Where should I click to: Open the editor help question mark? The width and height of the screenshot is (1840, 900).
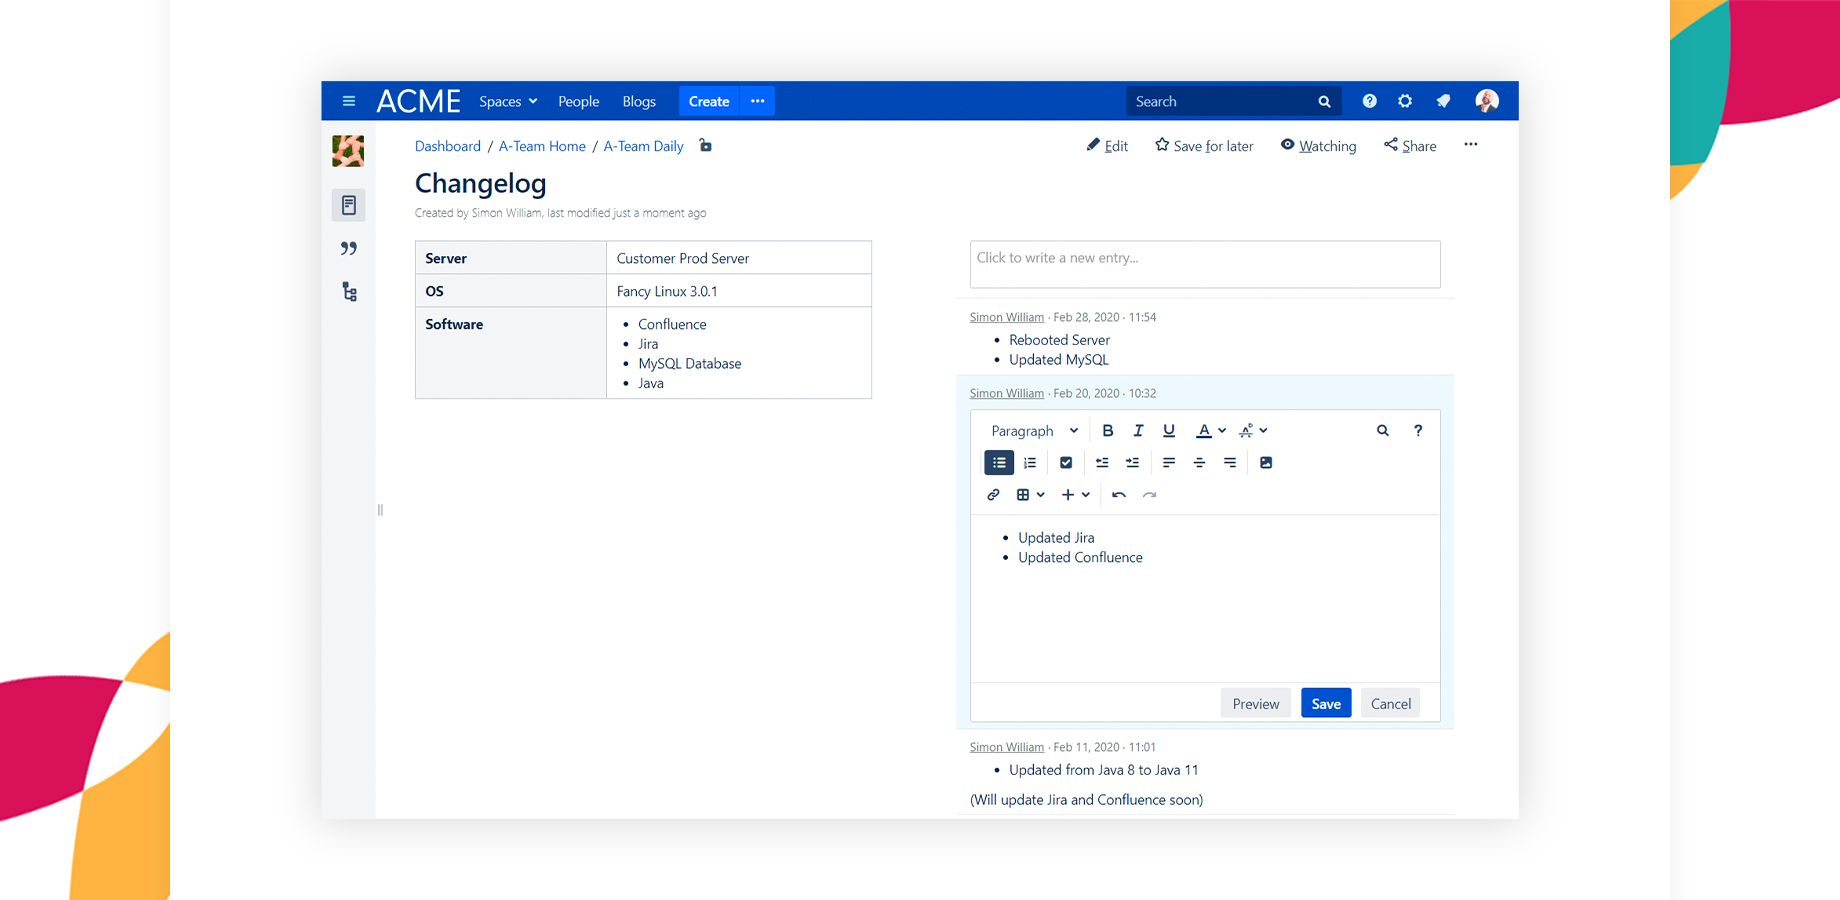(1417, 431)
